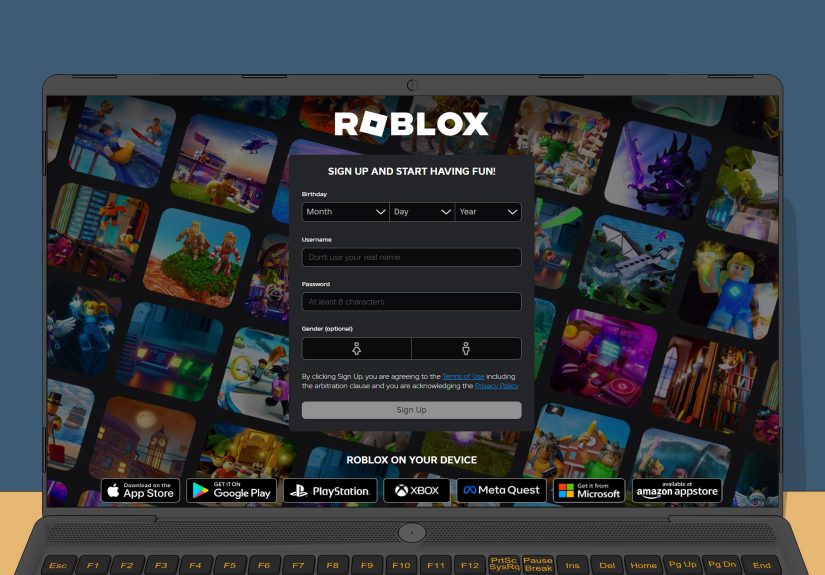The width and height of the screenshot is (825, 575).
Task: Click the helicopter game thumbnail
Action: coord(224,164)
